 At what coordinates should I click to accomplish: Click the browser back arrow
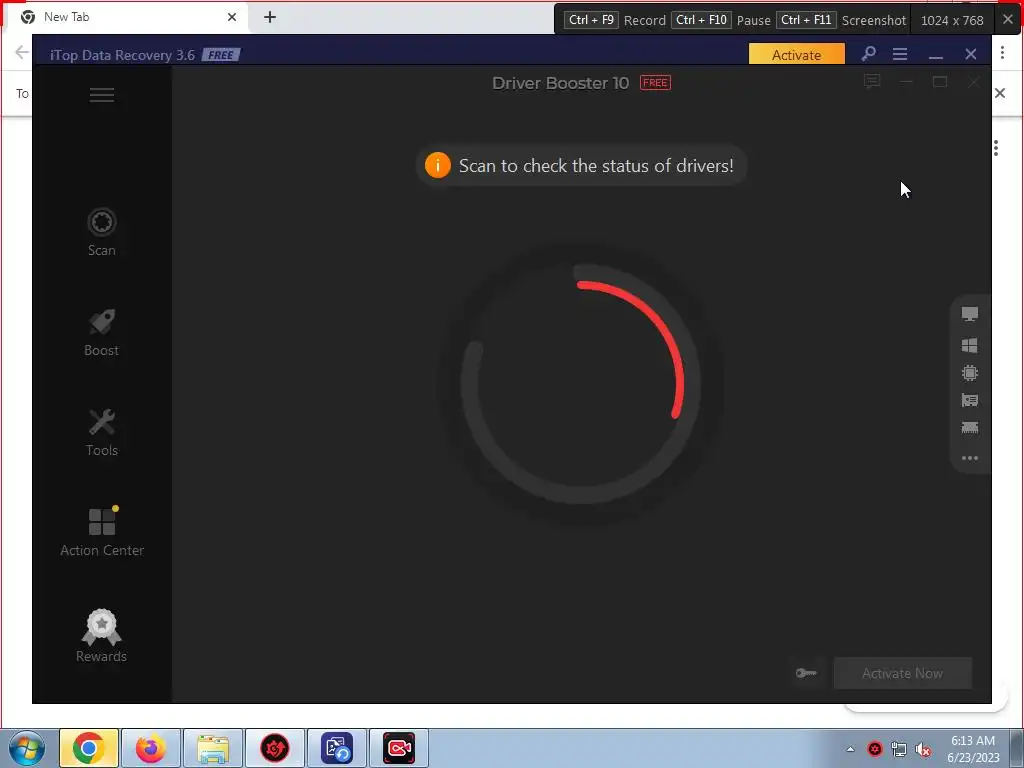coord(22,53)
